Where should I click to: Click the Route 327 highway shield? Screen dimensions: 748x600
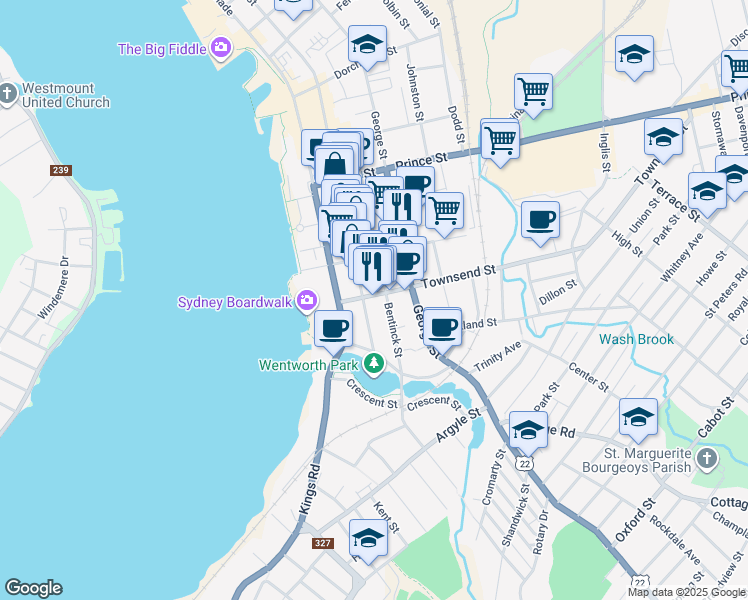[322, 543]
